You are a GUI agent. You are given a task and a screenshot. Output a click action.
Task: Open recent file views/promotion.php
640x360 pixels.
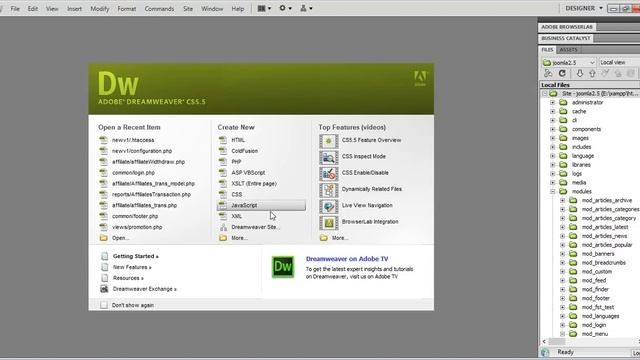tap(137, 227)
